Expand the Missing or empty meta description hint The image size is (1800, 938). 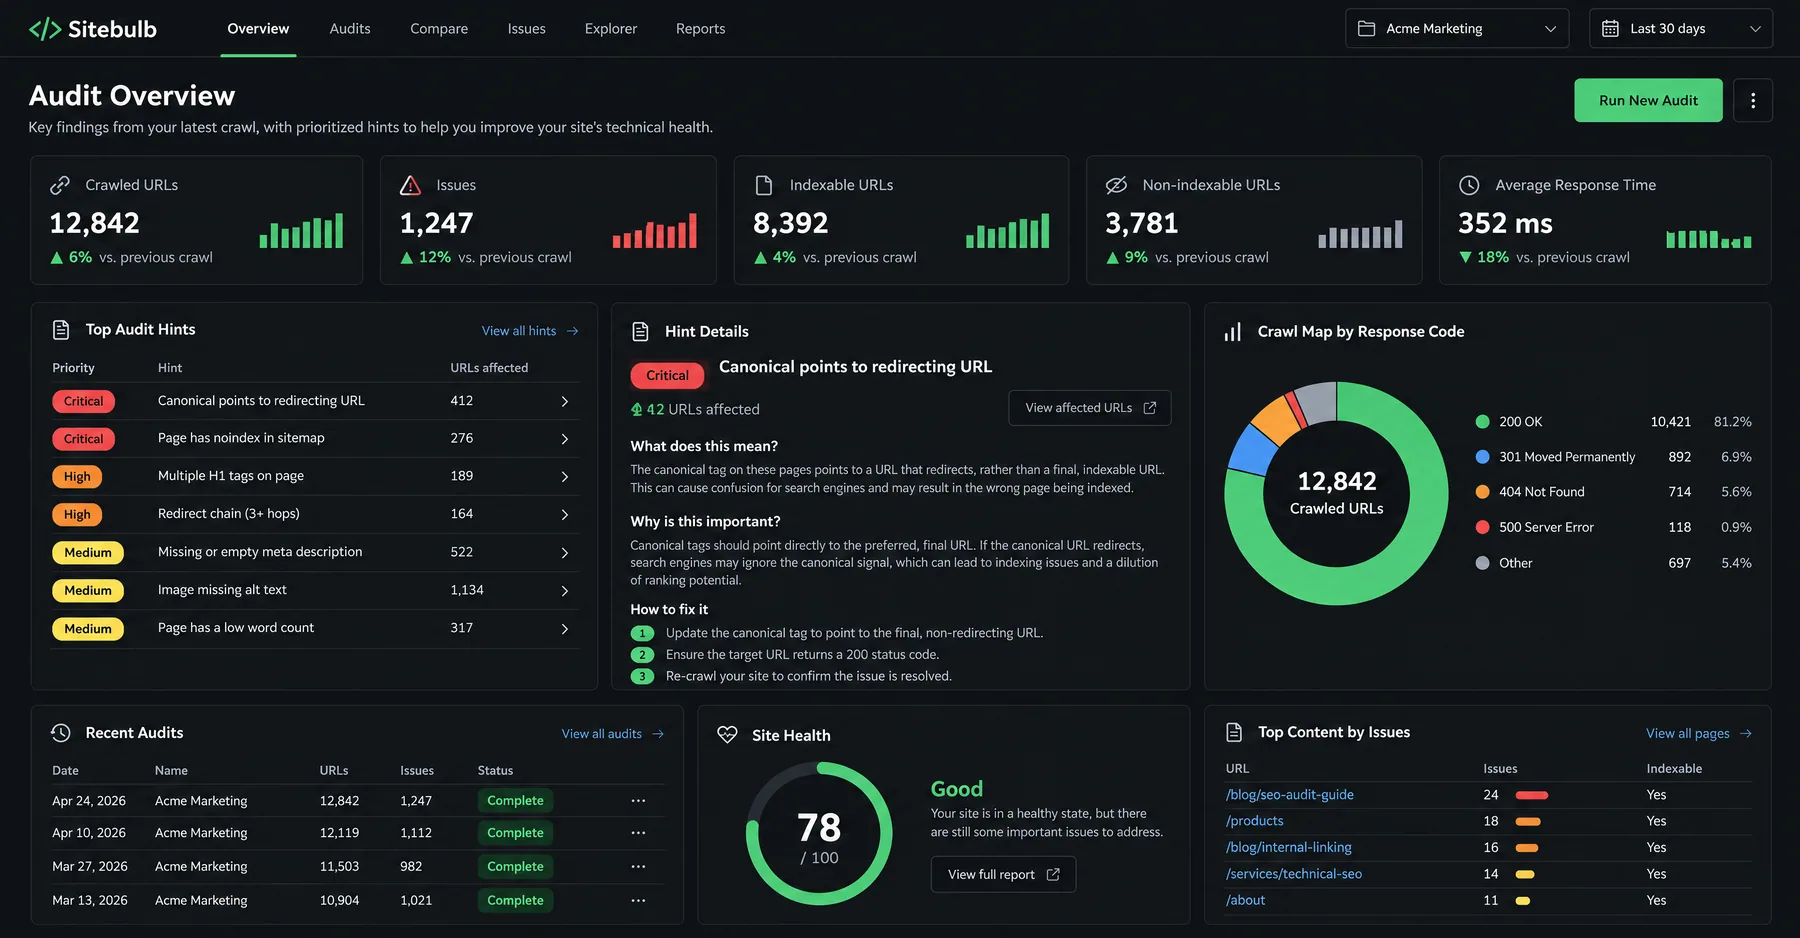coord(565,553)
